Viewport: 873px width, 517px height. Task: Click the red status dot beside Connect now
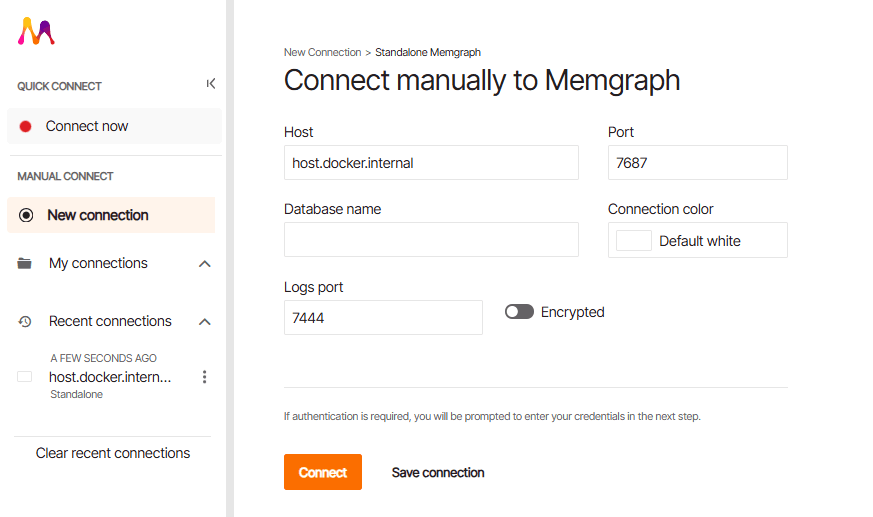point(25,126)
